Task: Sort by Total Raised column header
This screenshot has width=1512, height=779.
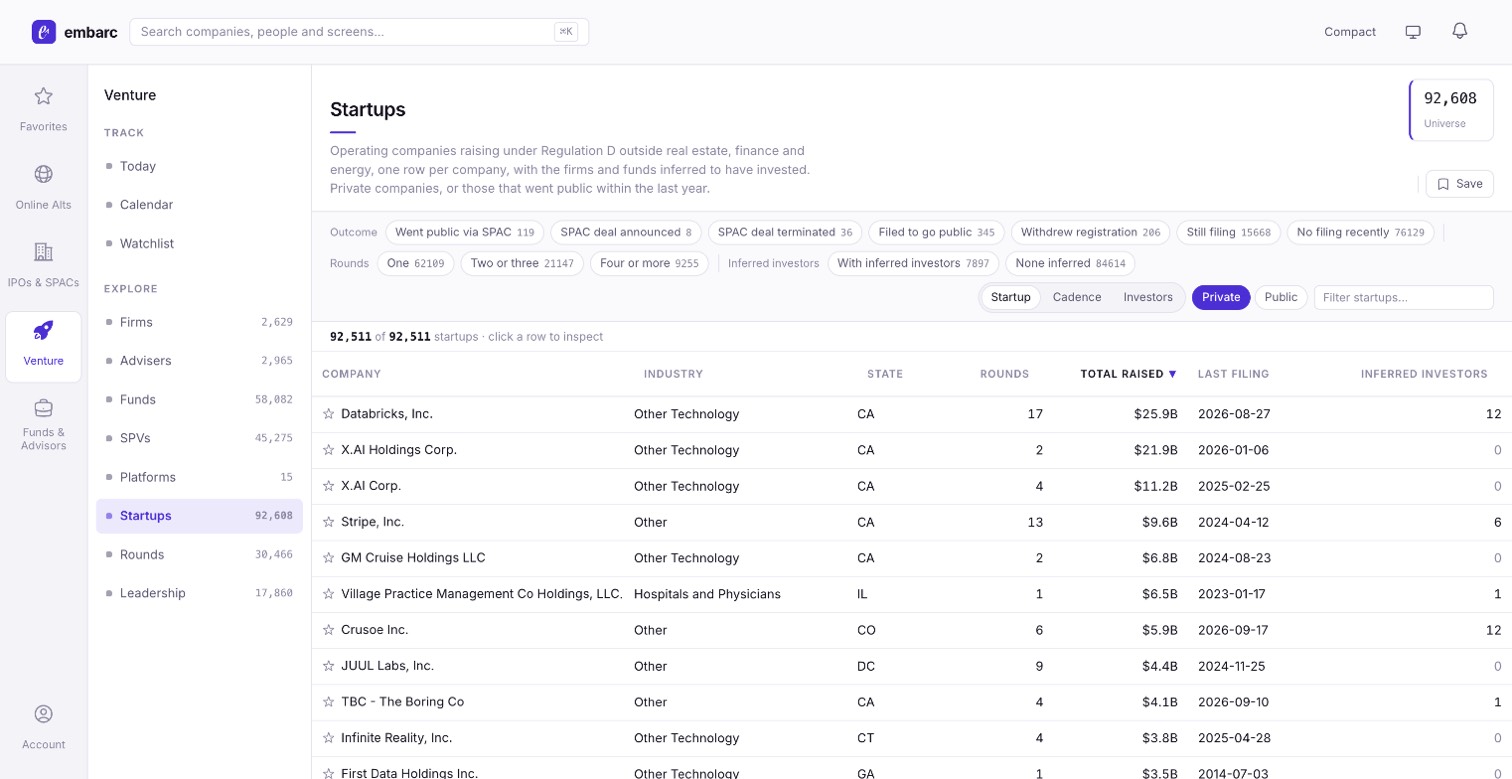Action: 1128,374
